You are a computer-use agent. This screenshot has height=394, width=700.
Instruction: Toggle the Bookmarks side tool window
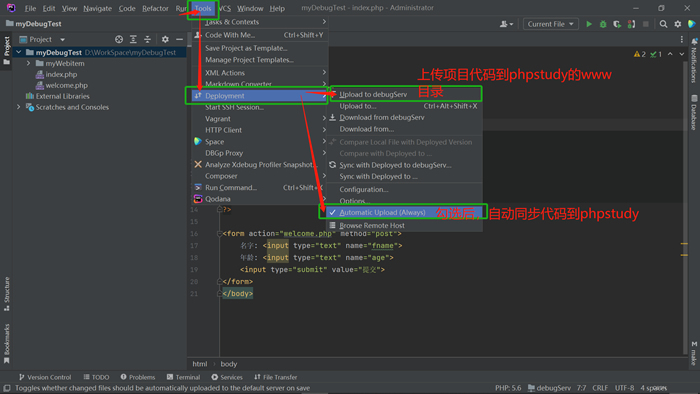6,343
